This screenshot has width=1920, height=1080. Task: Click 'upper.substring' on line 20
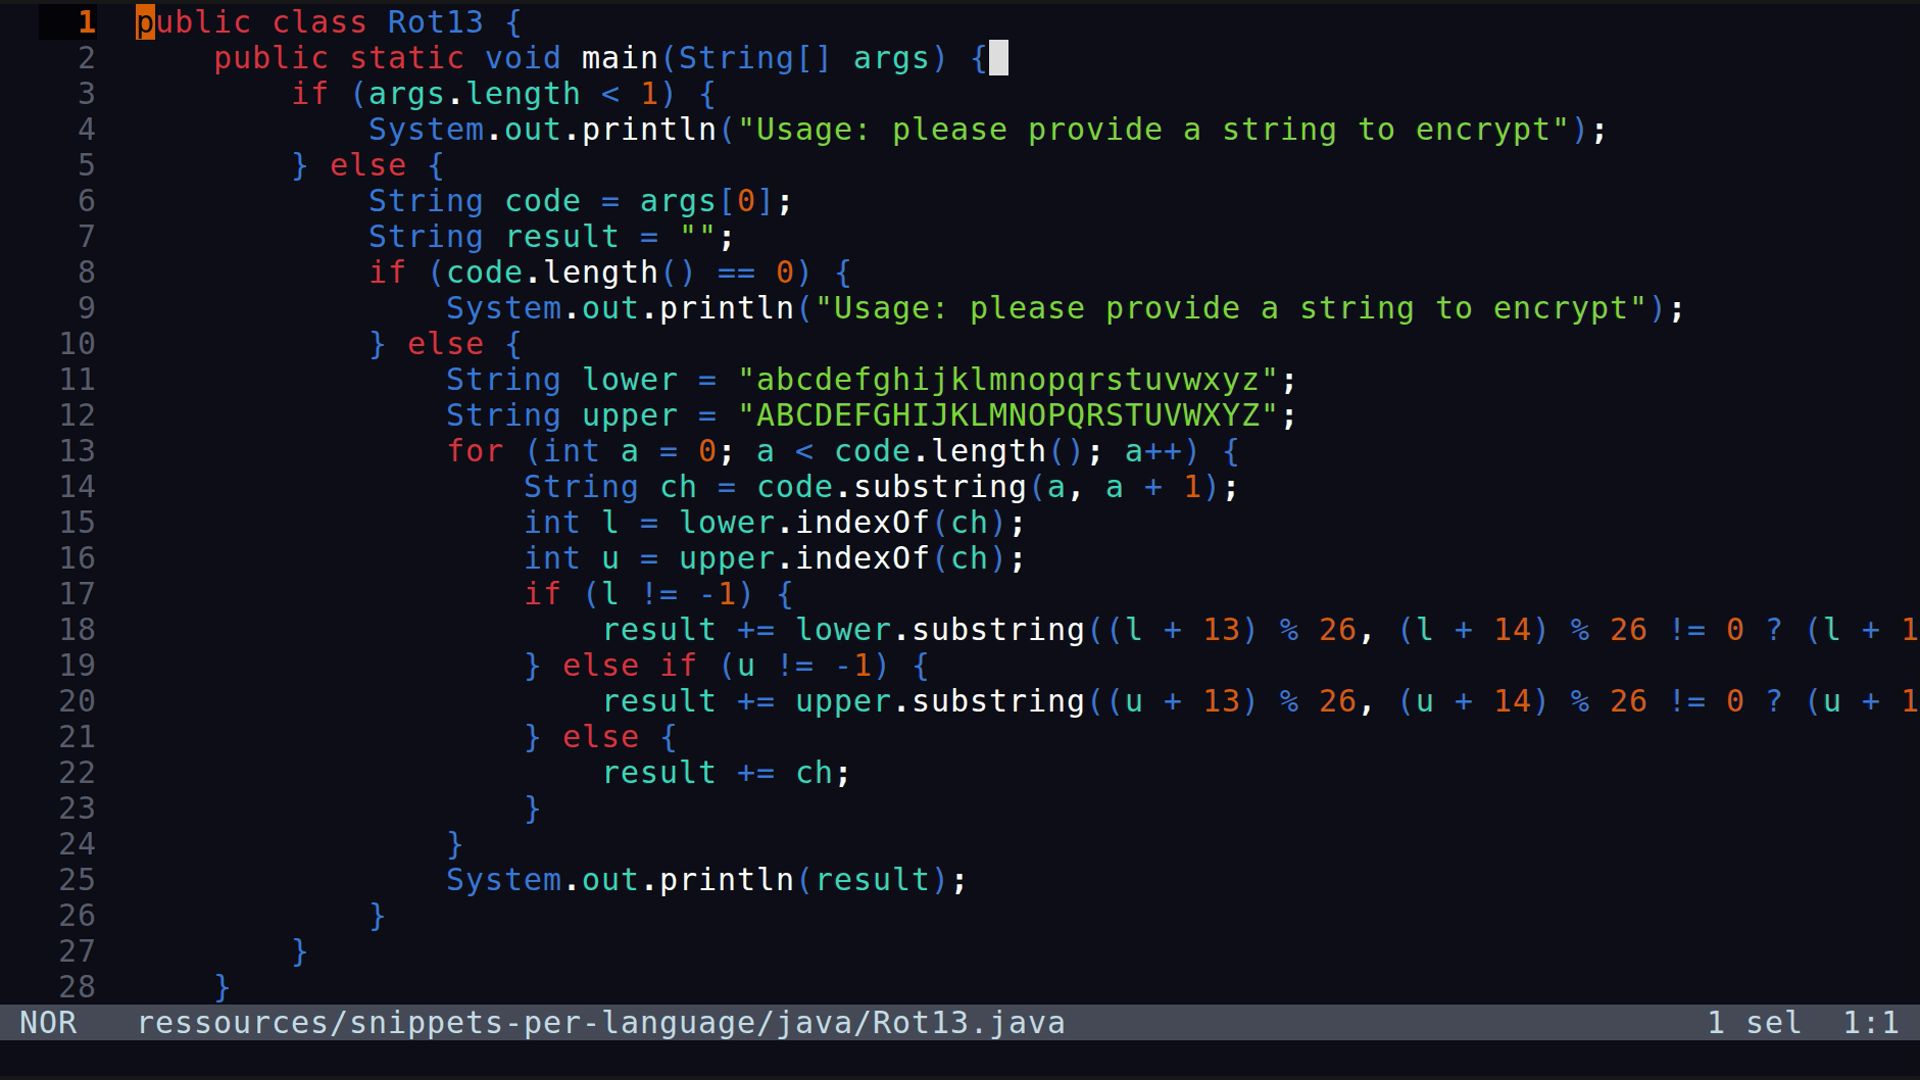click(x=940, y=702)
